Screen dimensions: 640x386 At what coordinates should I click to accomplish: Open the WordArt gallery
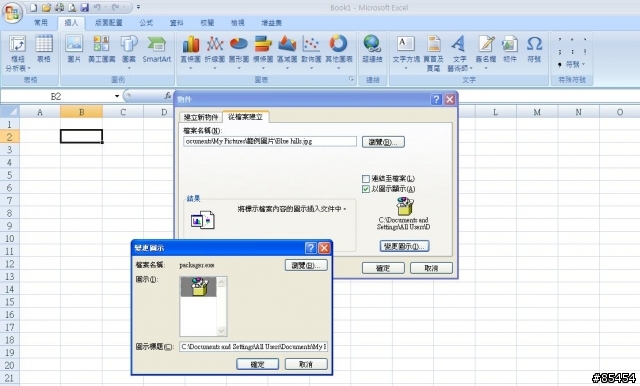[x=460, y=53]
